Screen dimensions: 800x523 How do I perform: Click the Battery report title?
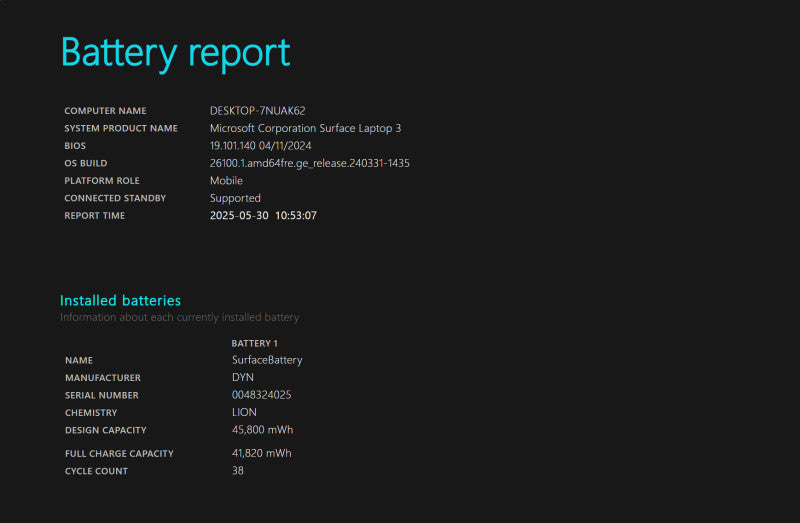176,54
